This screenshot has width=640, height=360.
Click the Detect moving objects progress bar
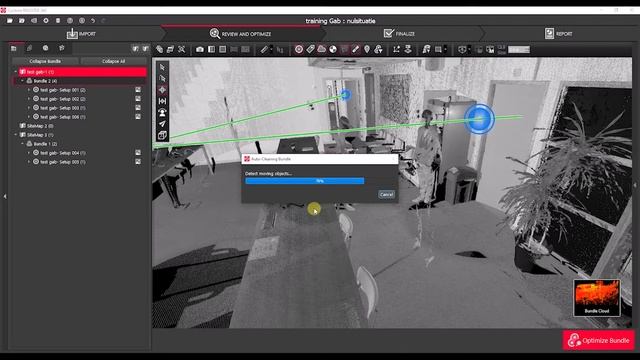pyautogui.click(x=304, y=181)
